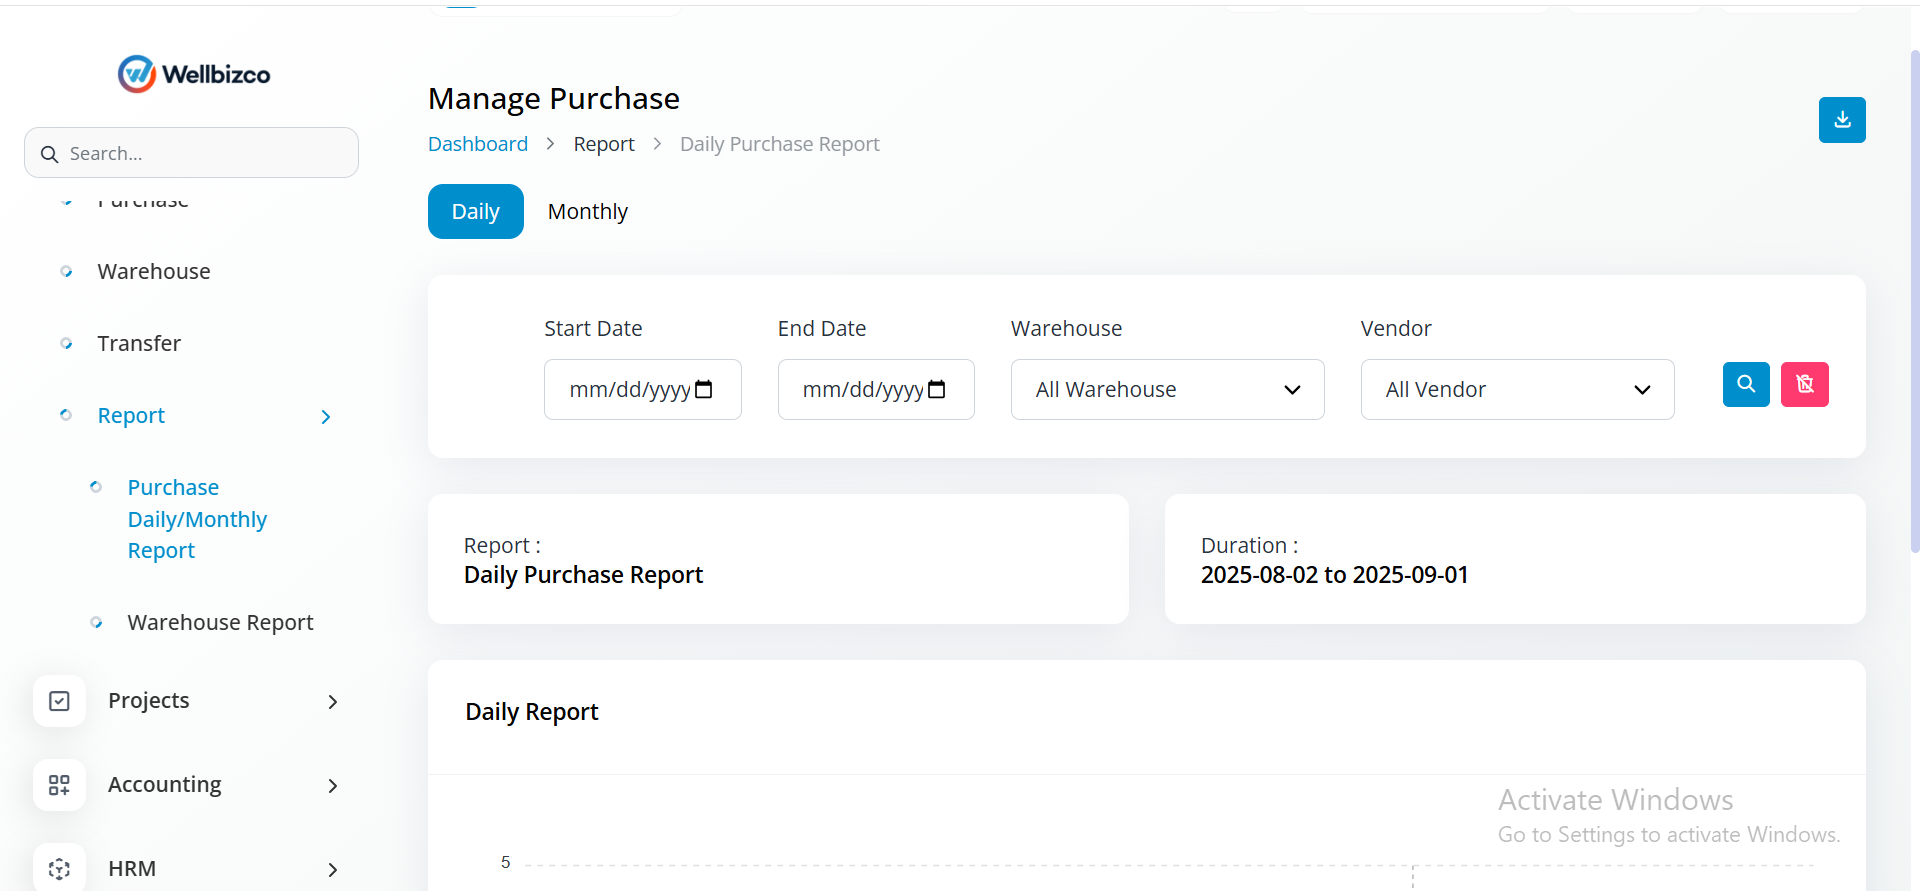Click the HRM icon in sidebar
Viewport: 1920px width, 891px height.
pos(59,868)
